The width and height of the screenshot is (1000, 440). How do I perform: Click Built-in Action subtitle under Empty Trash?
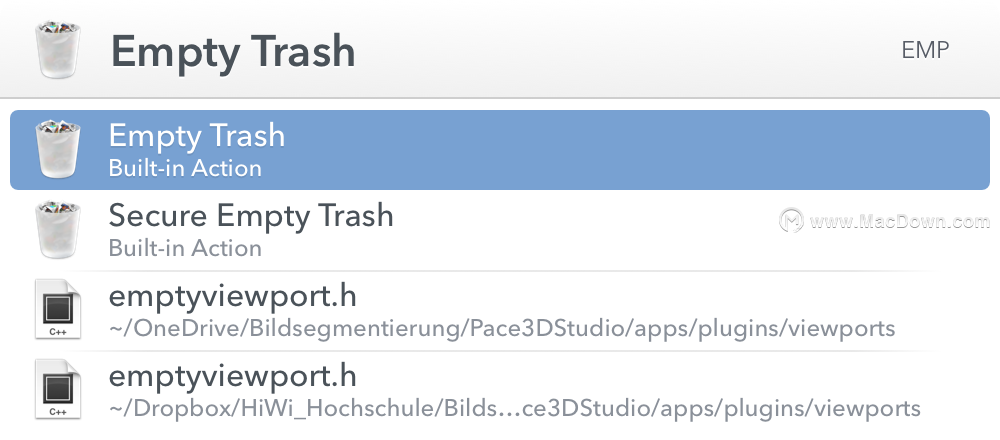185,168
